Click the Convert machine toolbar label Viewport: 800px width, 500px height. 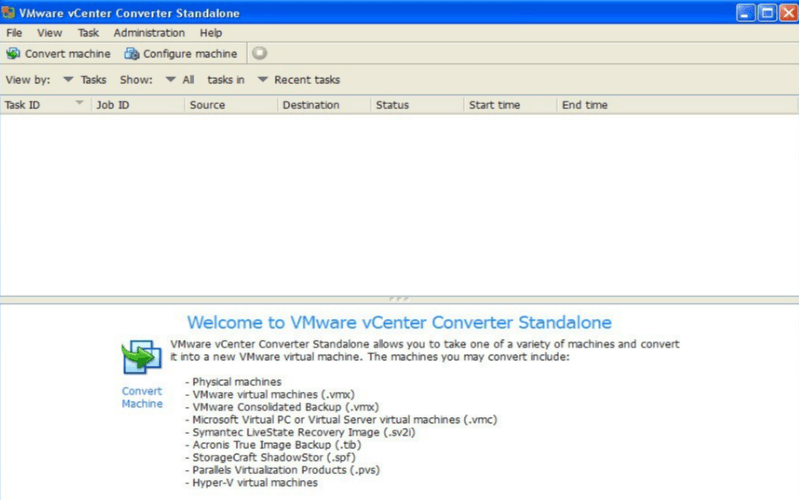click(x=67, y=54)
